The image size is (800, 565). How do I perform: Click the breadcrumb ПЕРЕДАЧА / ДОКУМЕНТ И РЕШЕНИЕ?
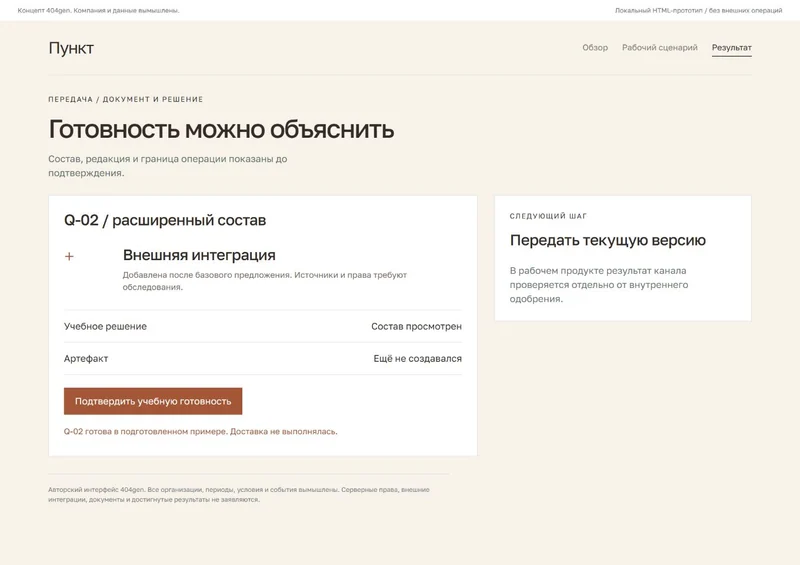[126, 99]
